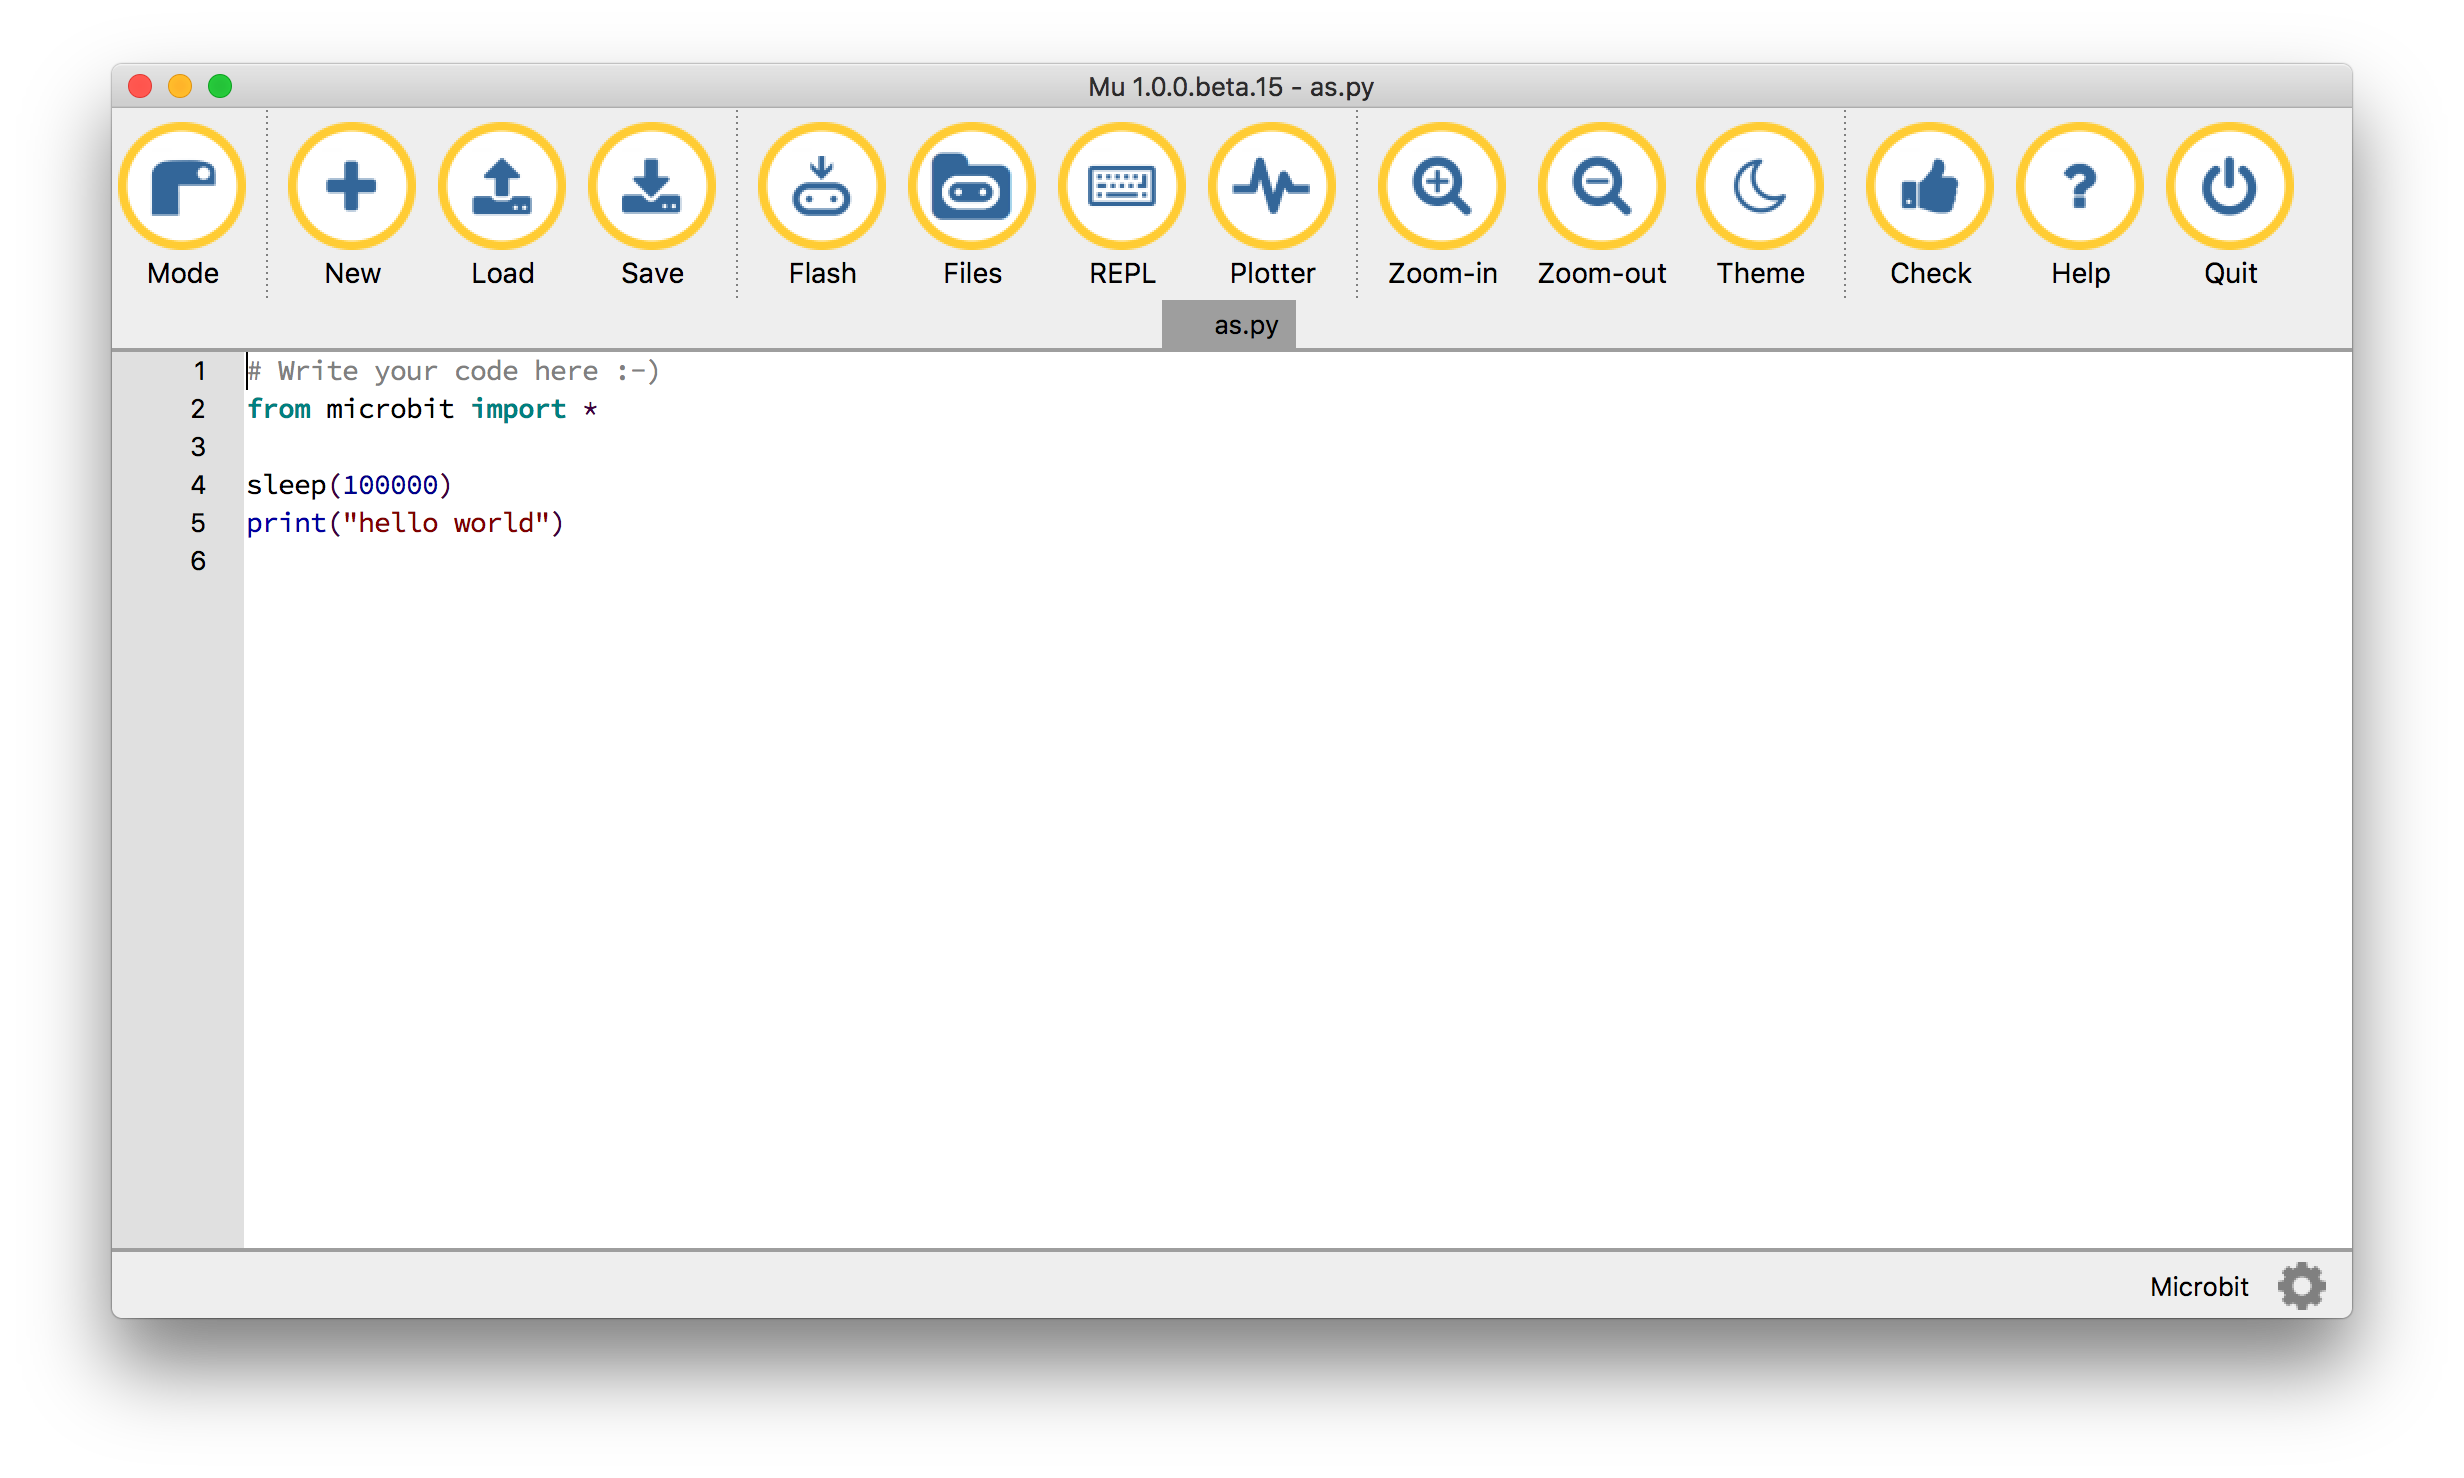Image resolution: width=2464 pixels, height=1478 pixels.
Task: Place cursor in print hello world line
Action: pyautogui.click(x=405, y=524)
